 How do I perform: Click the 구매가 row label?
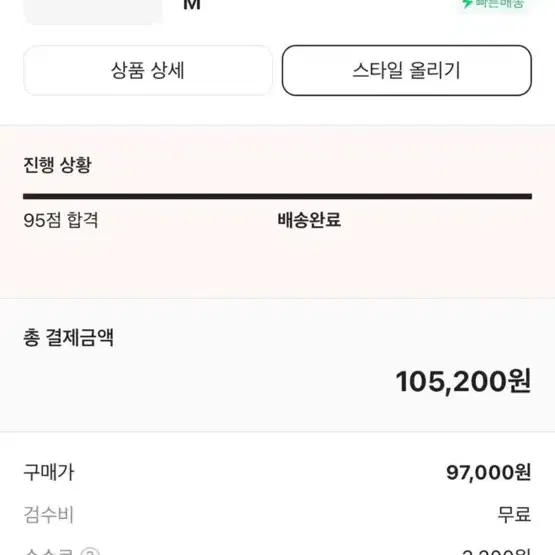pos(49,473)
